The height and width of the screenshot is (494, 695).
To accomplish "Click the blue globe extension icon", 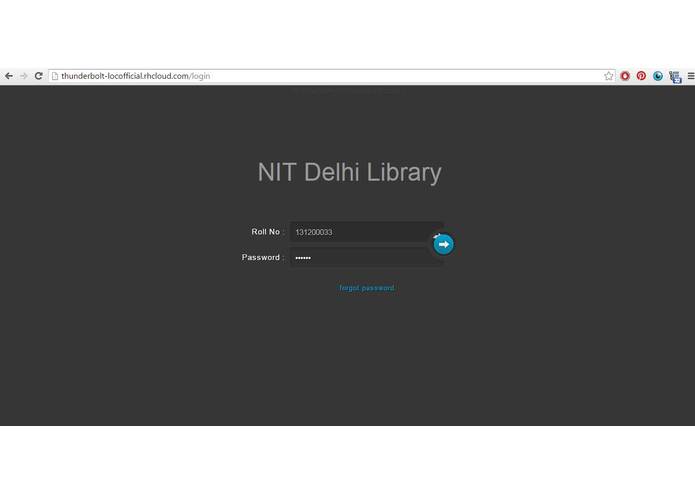I will click(x=658, y=76).
